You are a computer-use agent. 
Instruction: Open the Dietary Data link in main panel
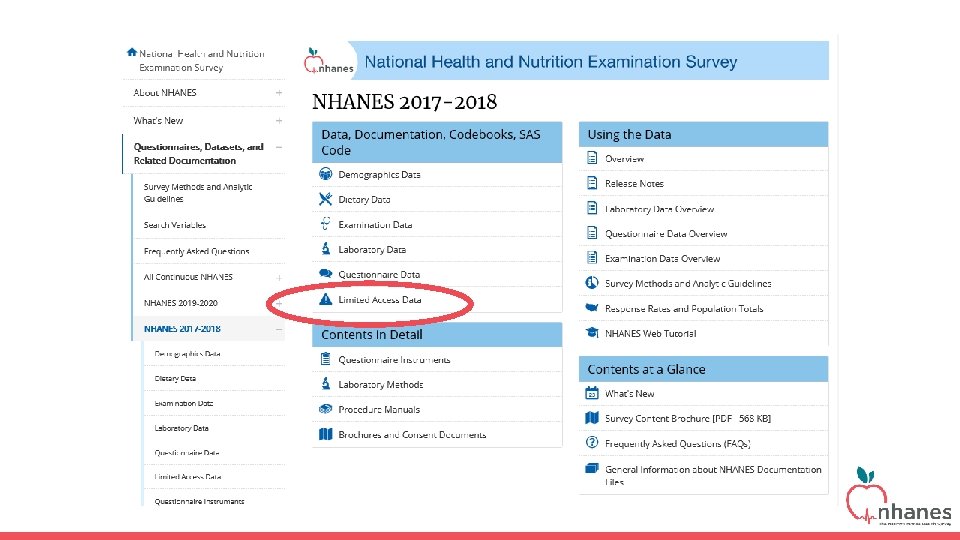click(x=364, y=200)
